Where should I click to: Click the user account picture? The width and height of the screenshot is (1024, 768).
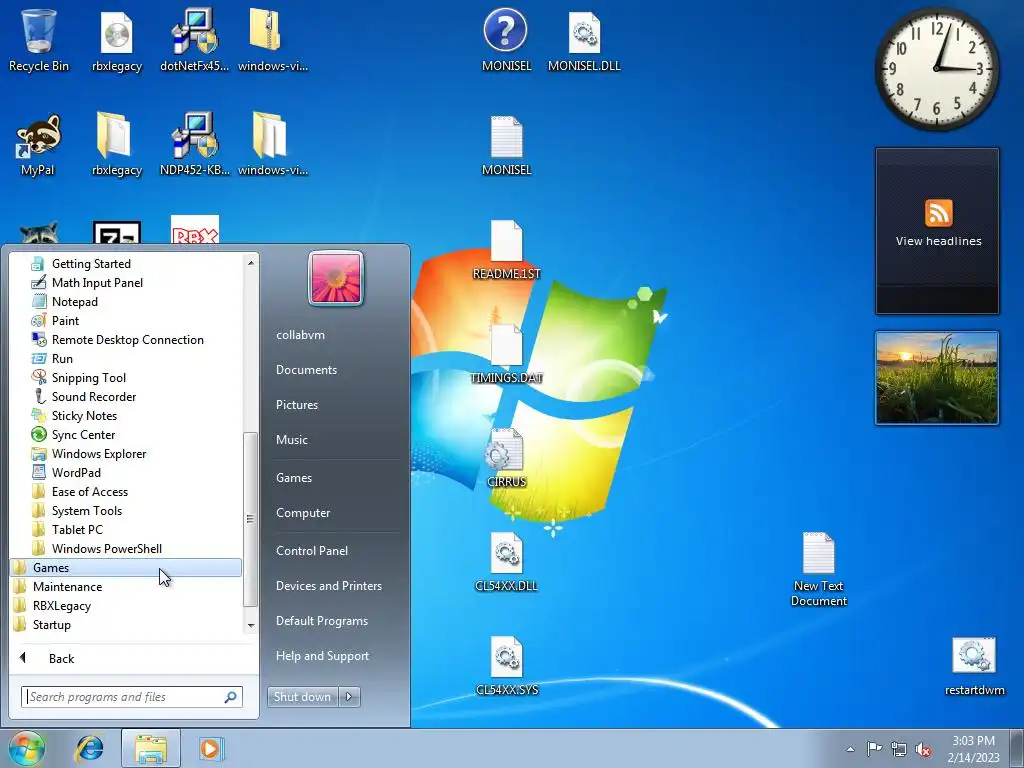pyautogui.click(x=336, y=278)
